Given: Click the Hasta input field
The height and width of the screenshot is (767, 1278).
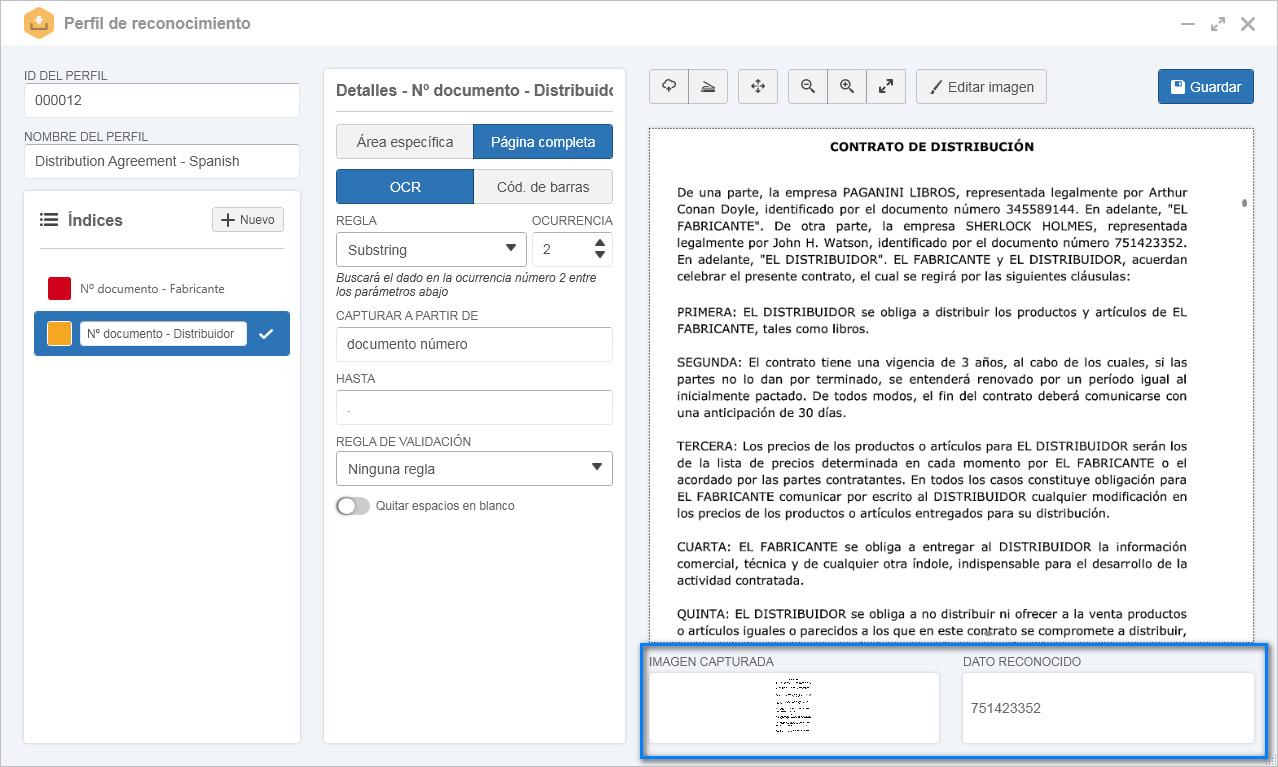Looking at the screenshot, I should (474, 408).
